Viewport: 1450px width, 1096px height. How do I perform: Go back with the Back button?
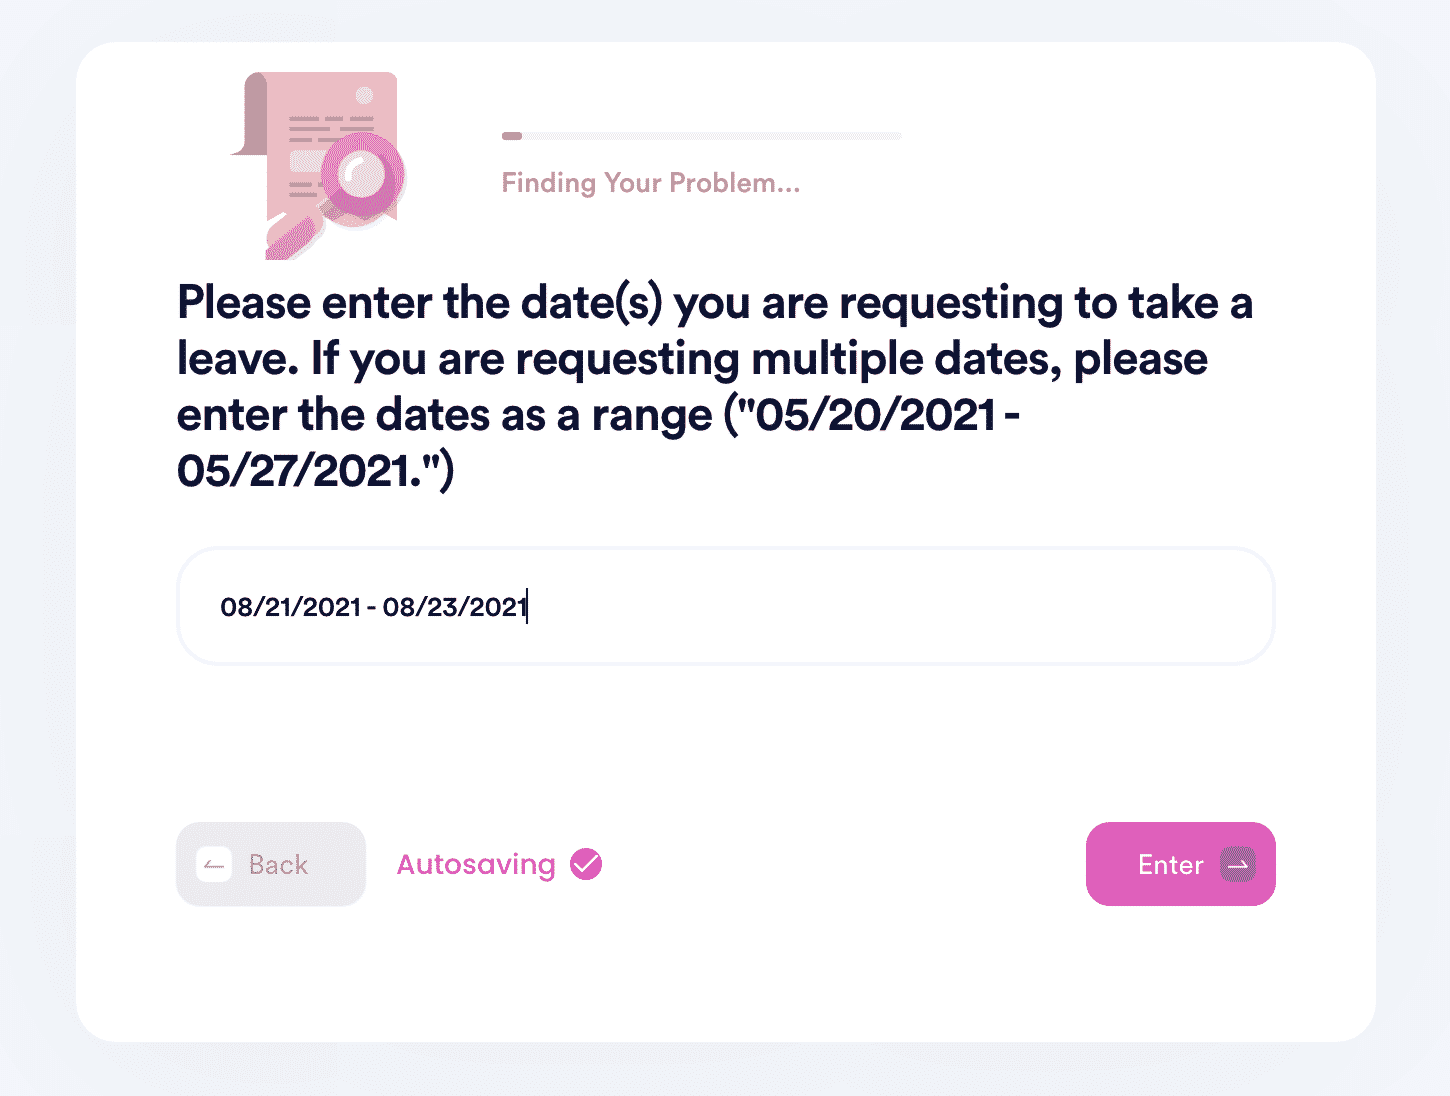pos(271,864)
